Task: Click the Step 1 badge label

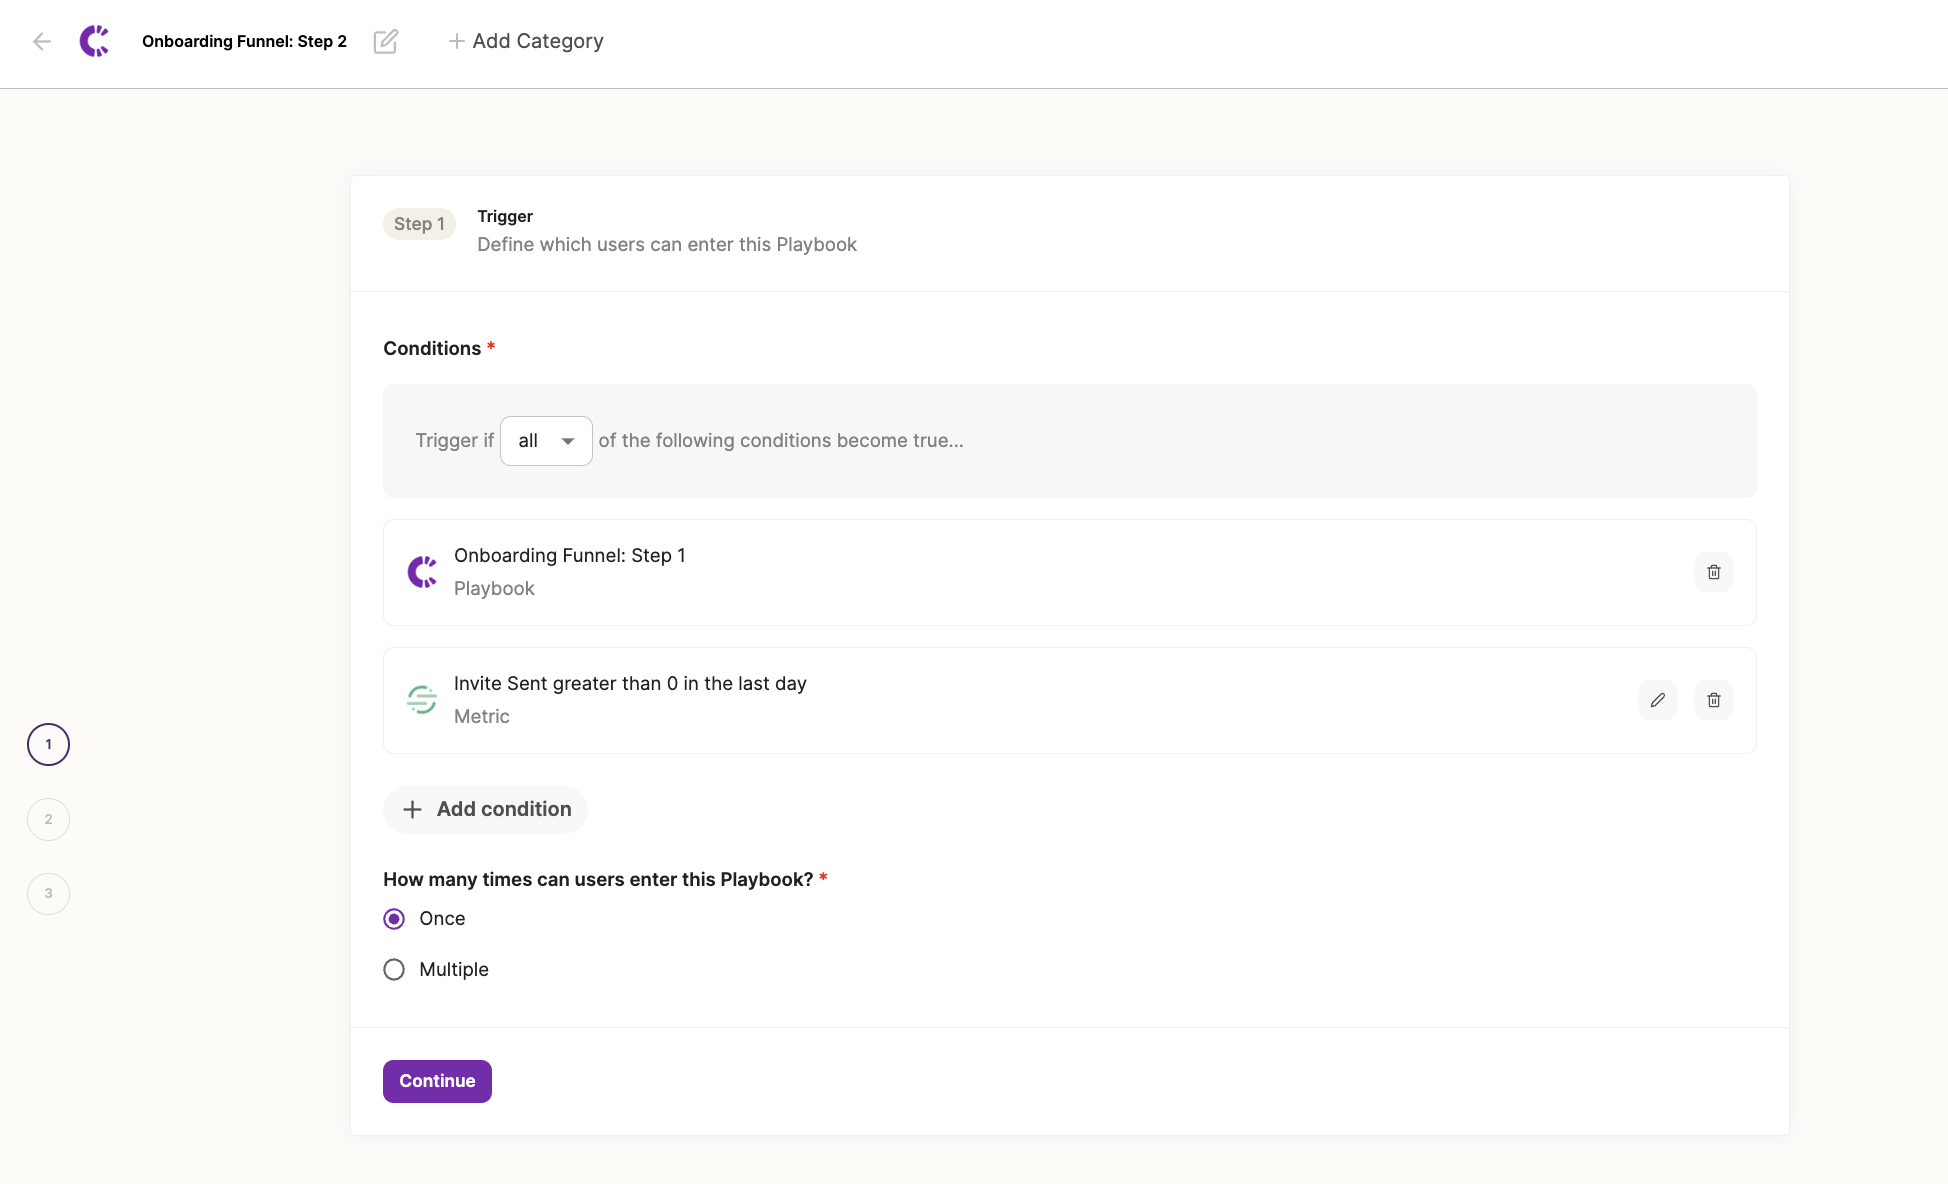Action: (419, 224)
